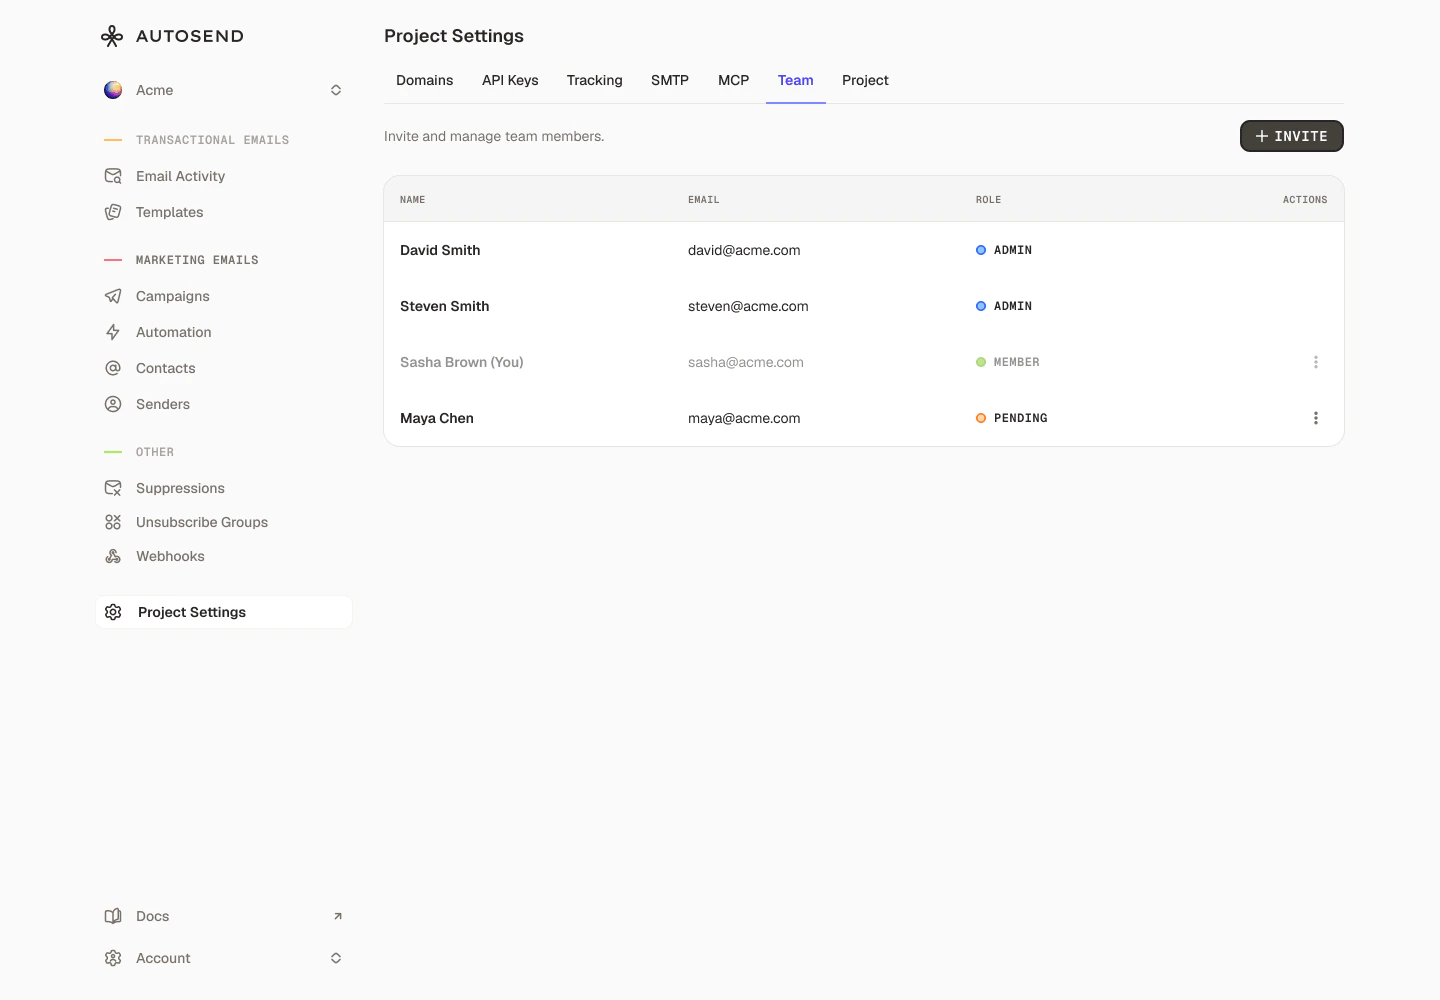Open the Senders page
Screen dimensions: 1440x1000
click(x=163, y=404)
